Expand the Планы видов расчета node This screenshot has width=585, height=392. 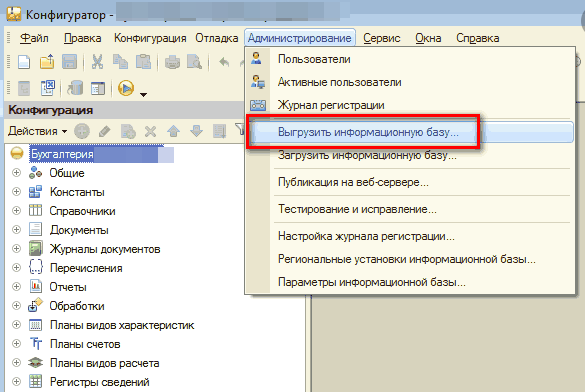click(x=16, y=363)
